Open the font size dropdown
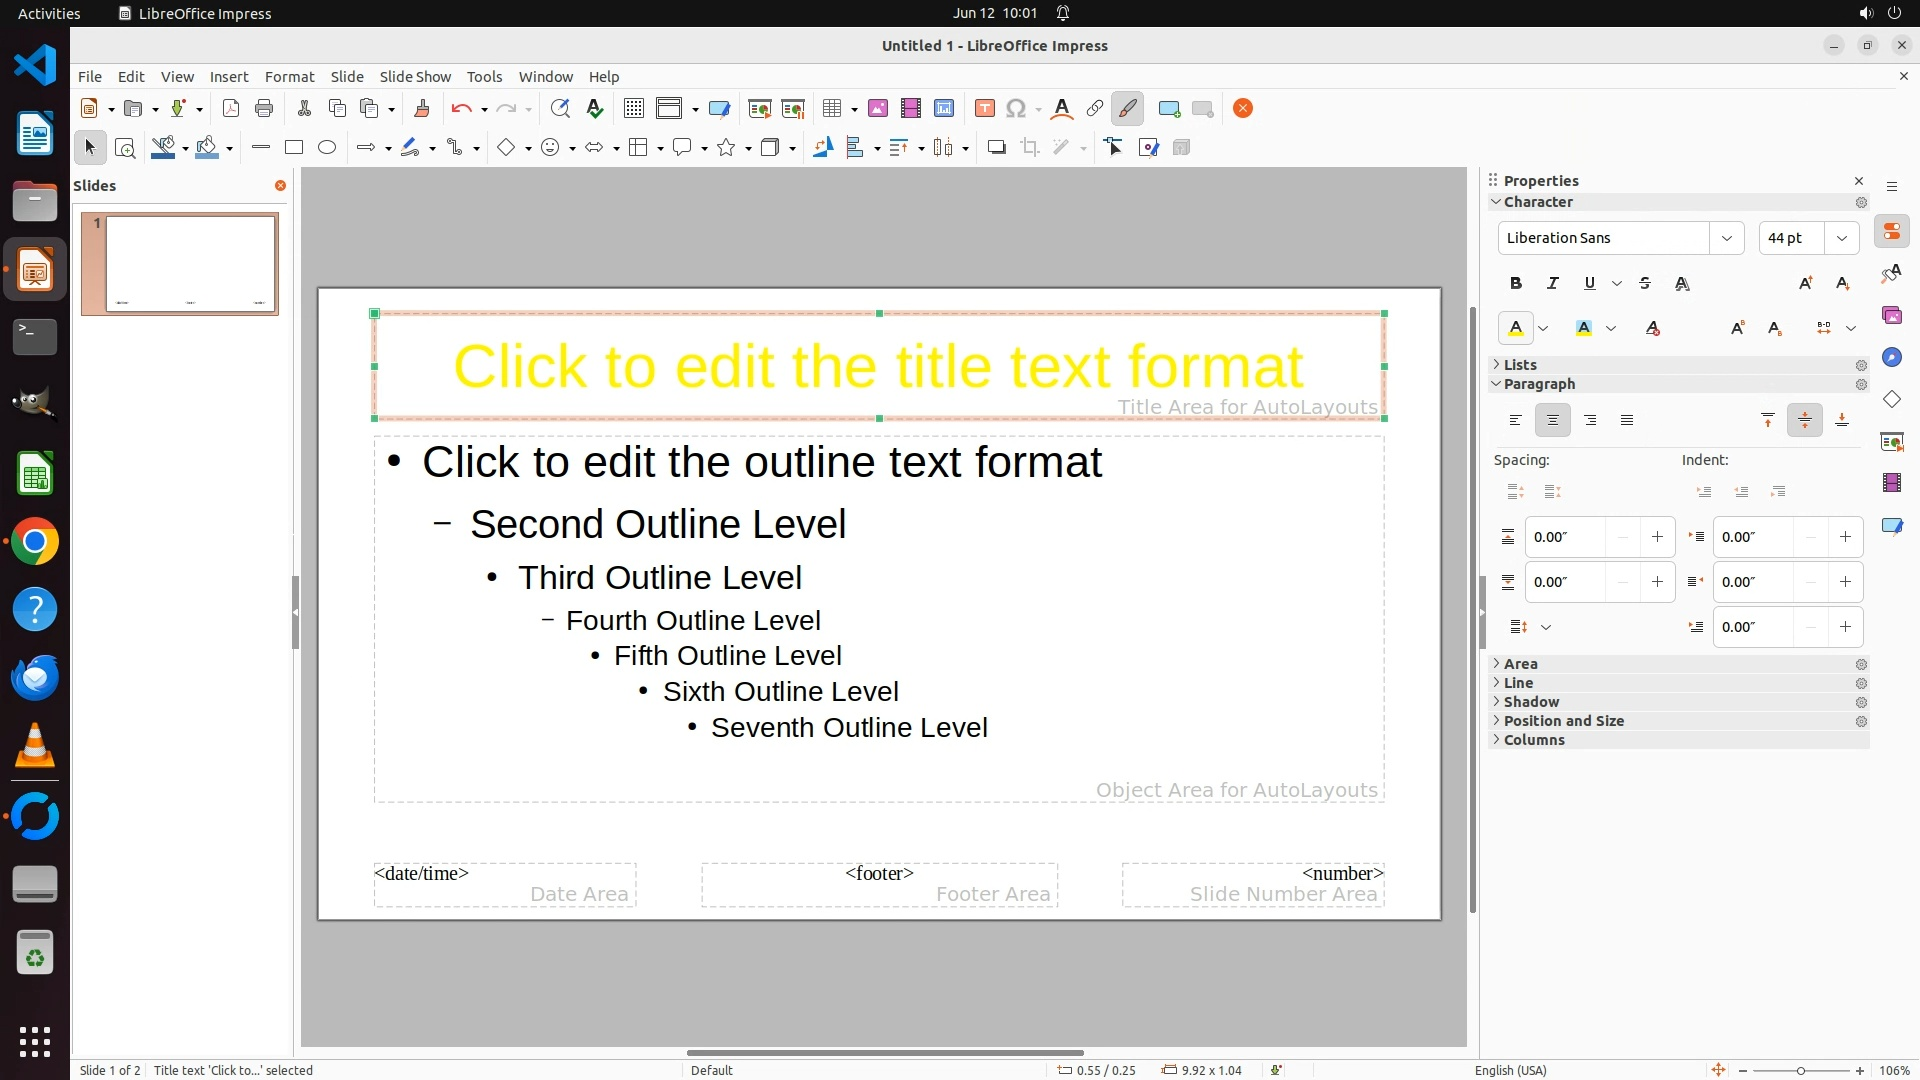 (x=1841, y=238)
